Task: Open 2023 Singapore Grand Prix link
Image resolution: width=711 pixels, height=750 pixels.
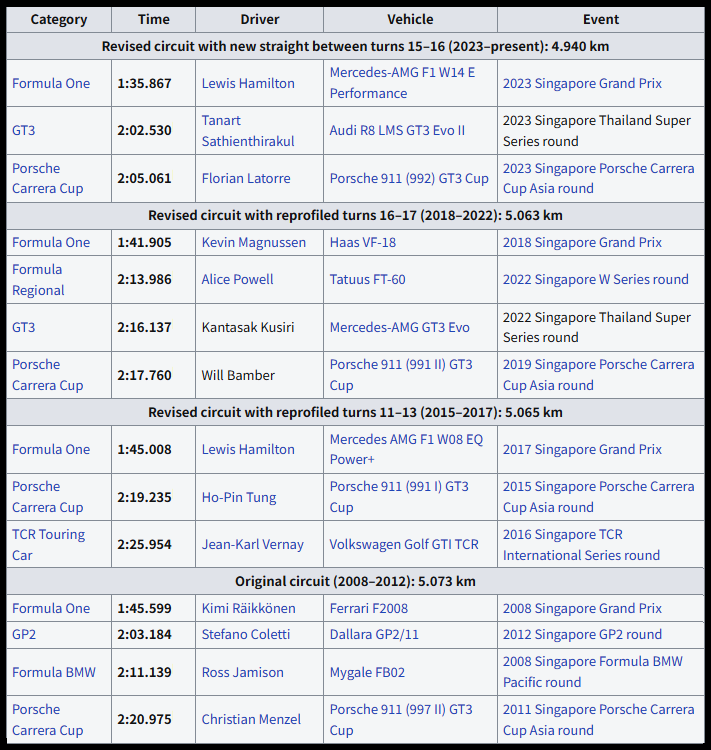Action: 582,83
